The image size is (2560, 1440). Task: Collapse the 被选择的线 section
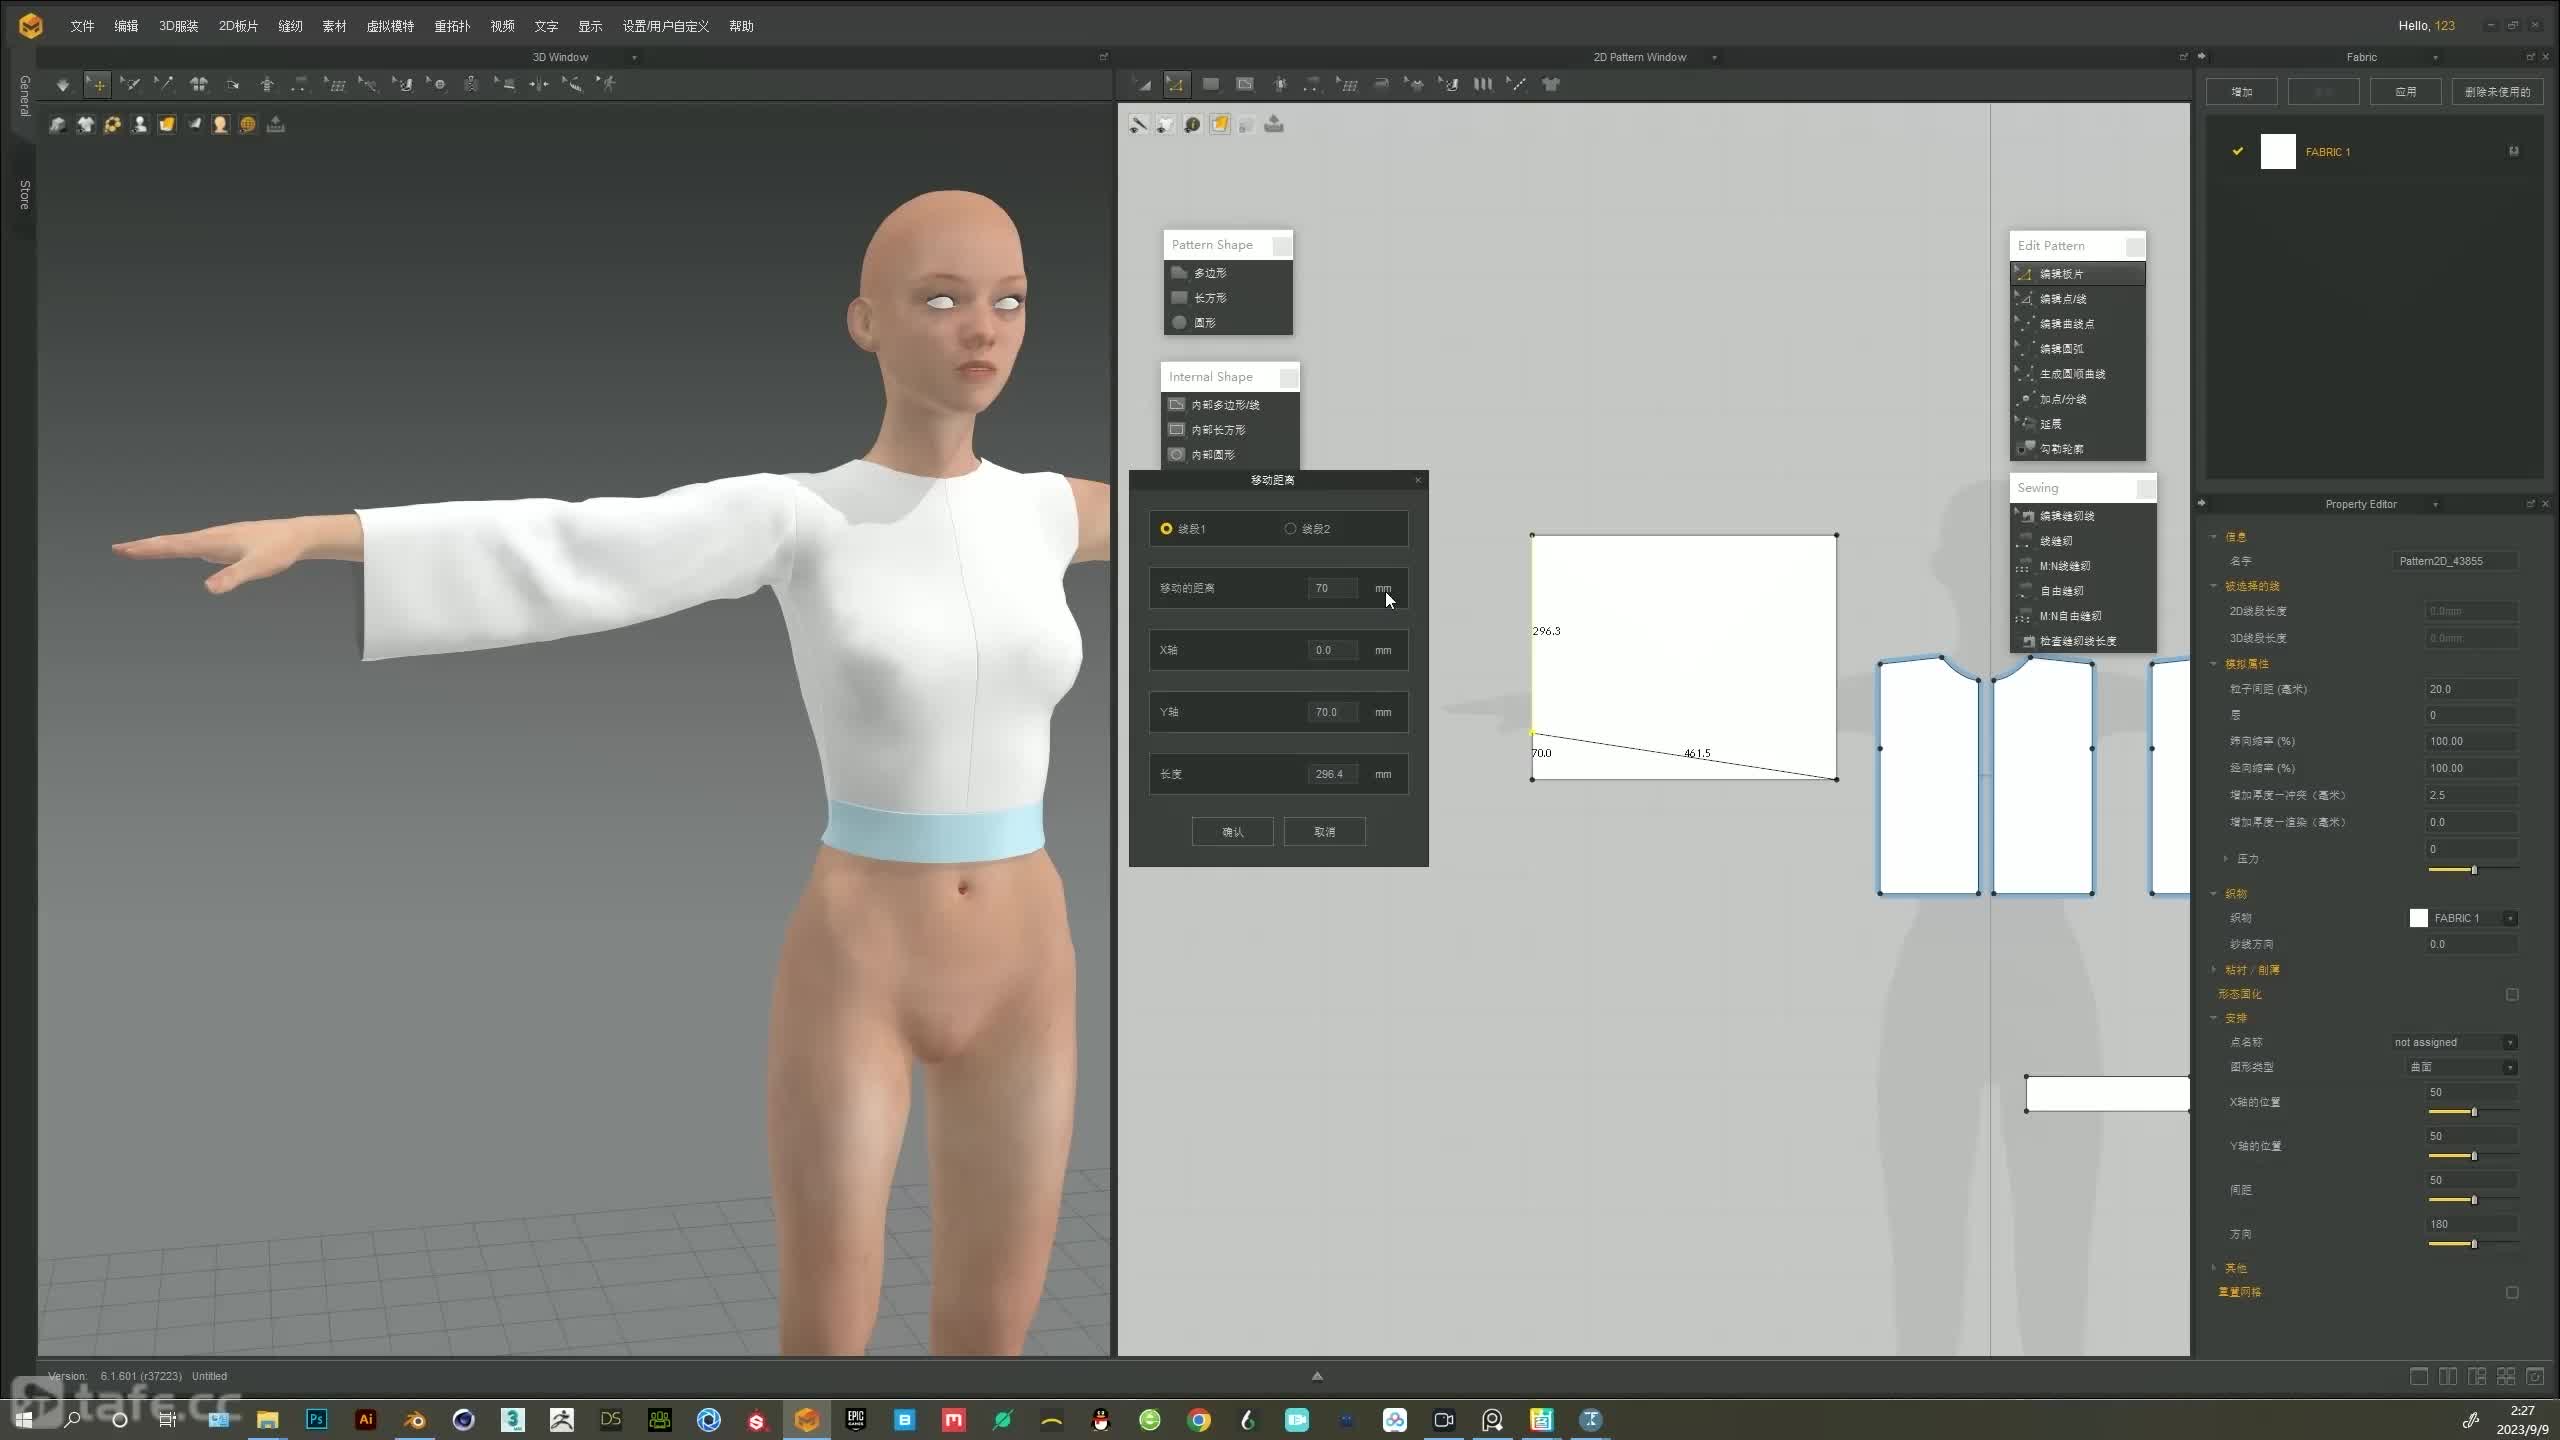(x=2214, y=586)
